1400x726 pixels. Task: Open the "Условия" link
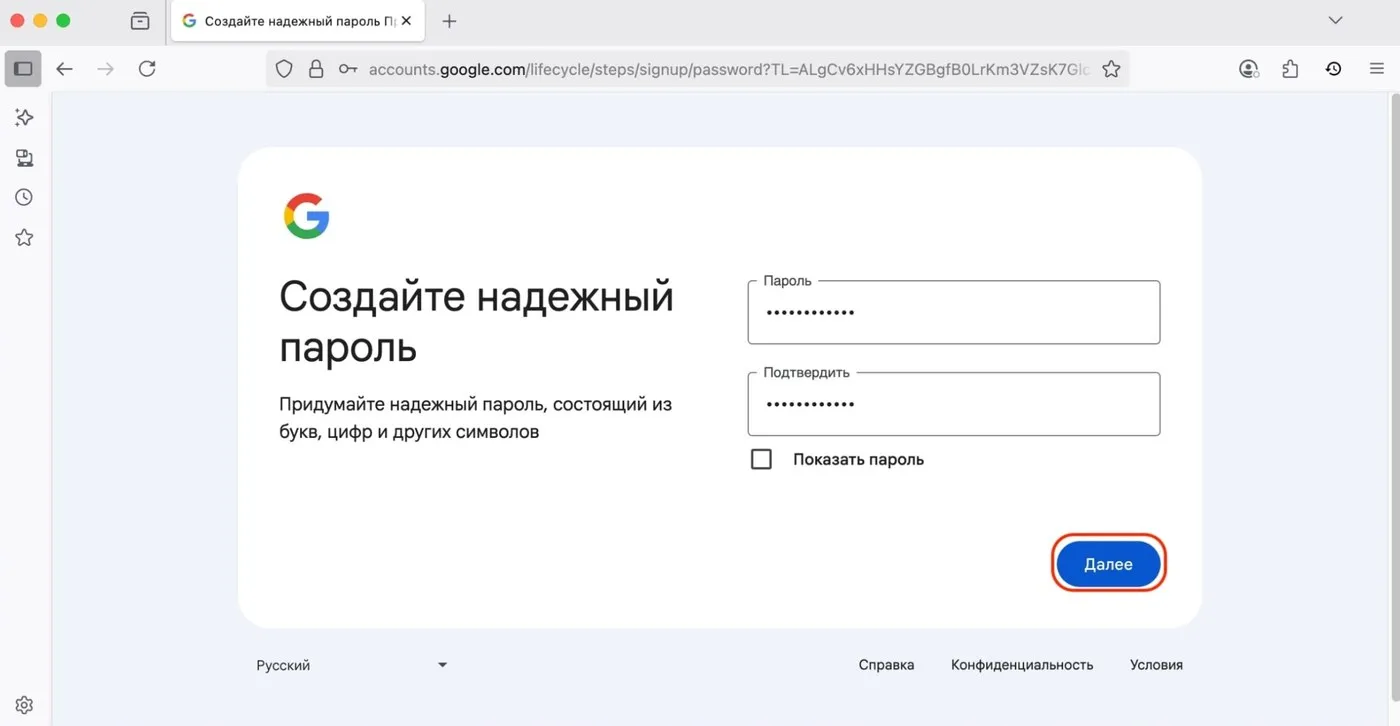[1156, 665]
